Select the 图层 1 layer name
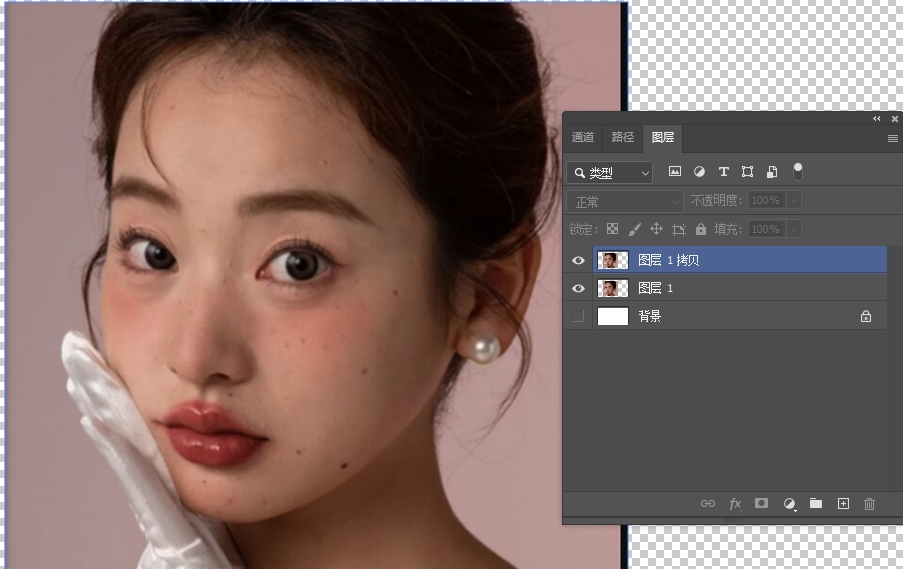Image resolution: width=903 pixels, height=569 pixels. click(x=655, y=288)
